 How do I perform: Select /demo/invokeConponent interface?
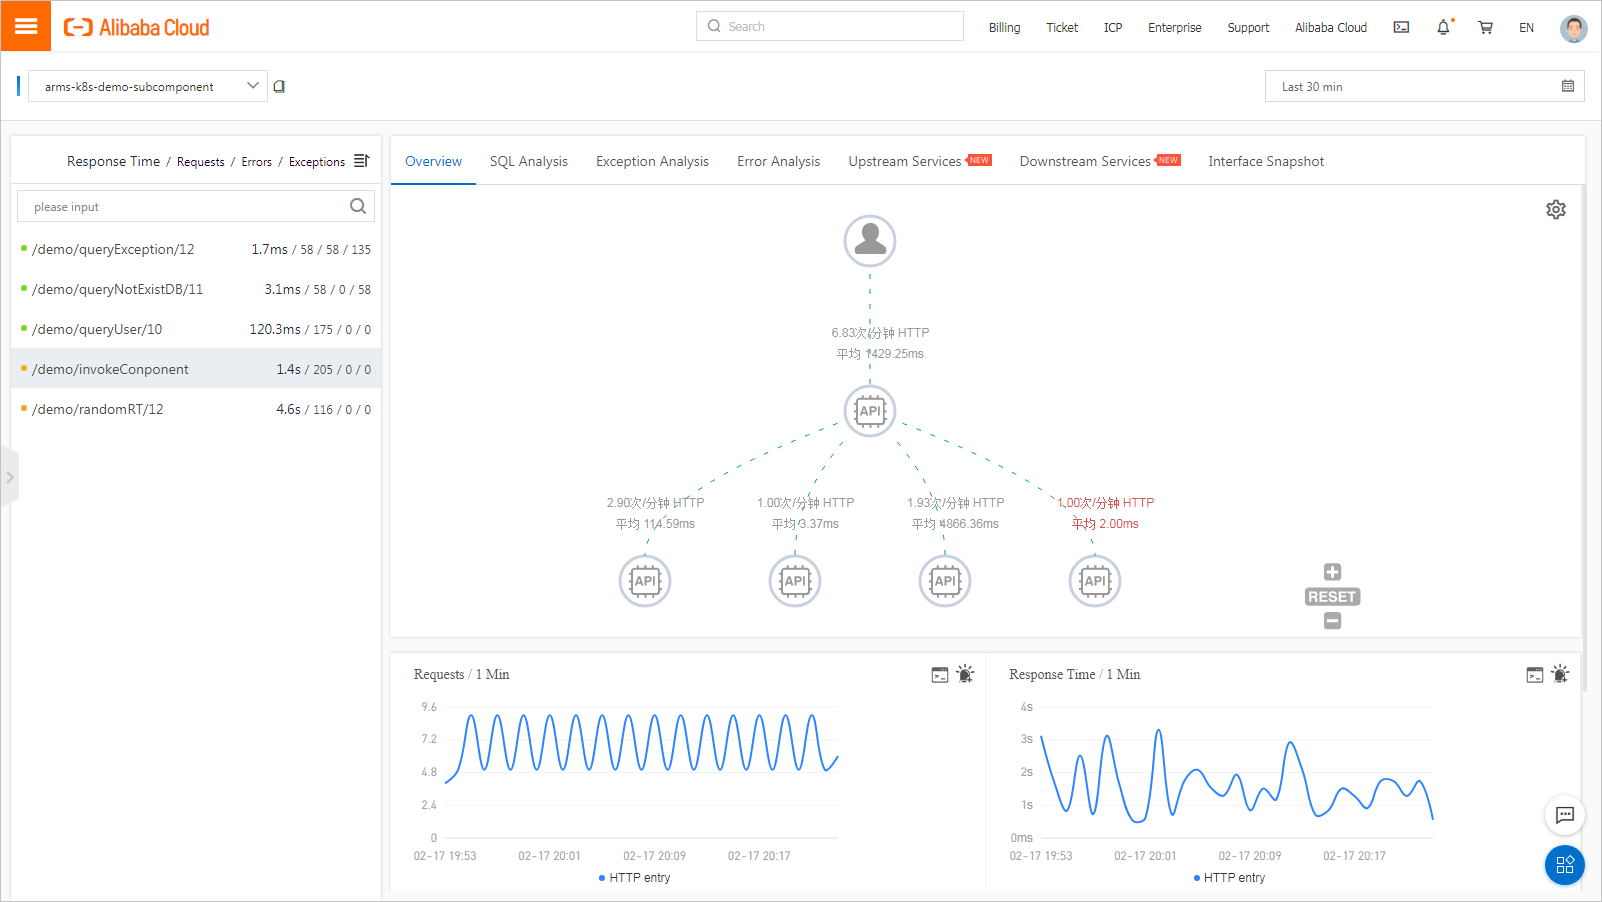(196, 369)
